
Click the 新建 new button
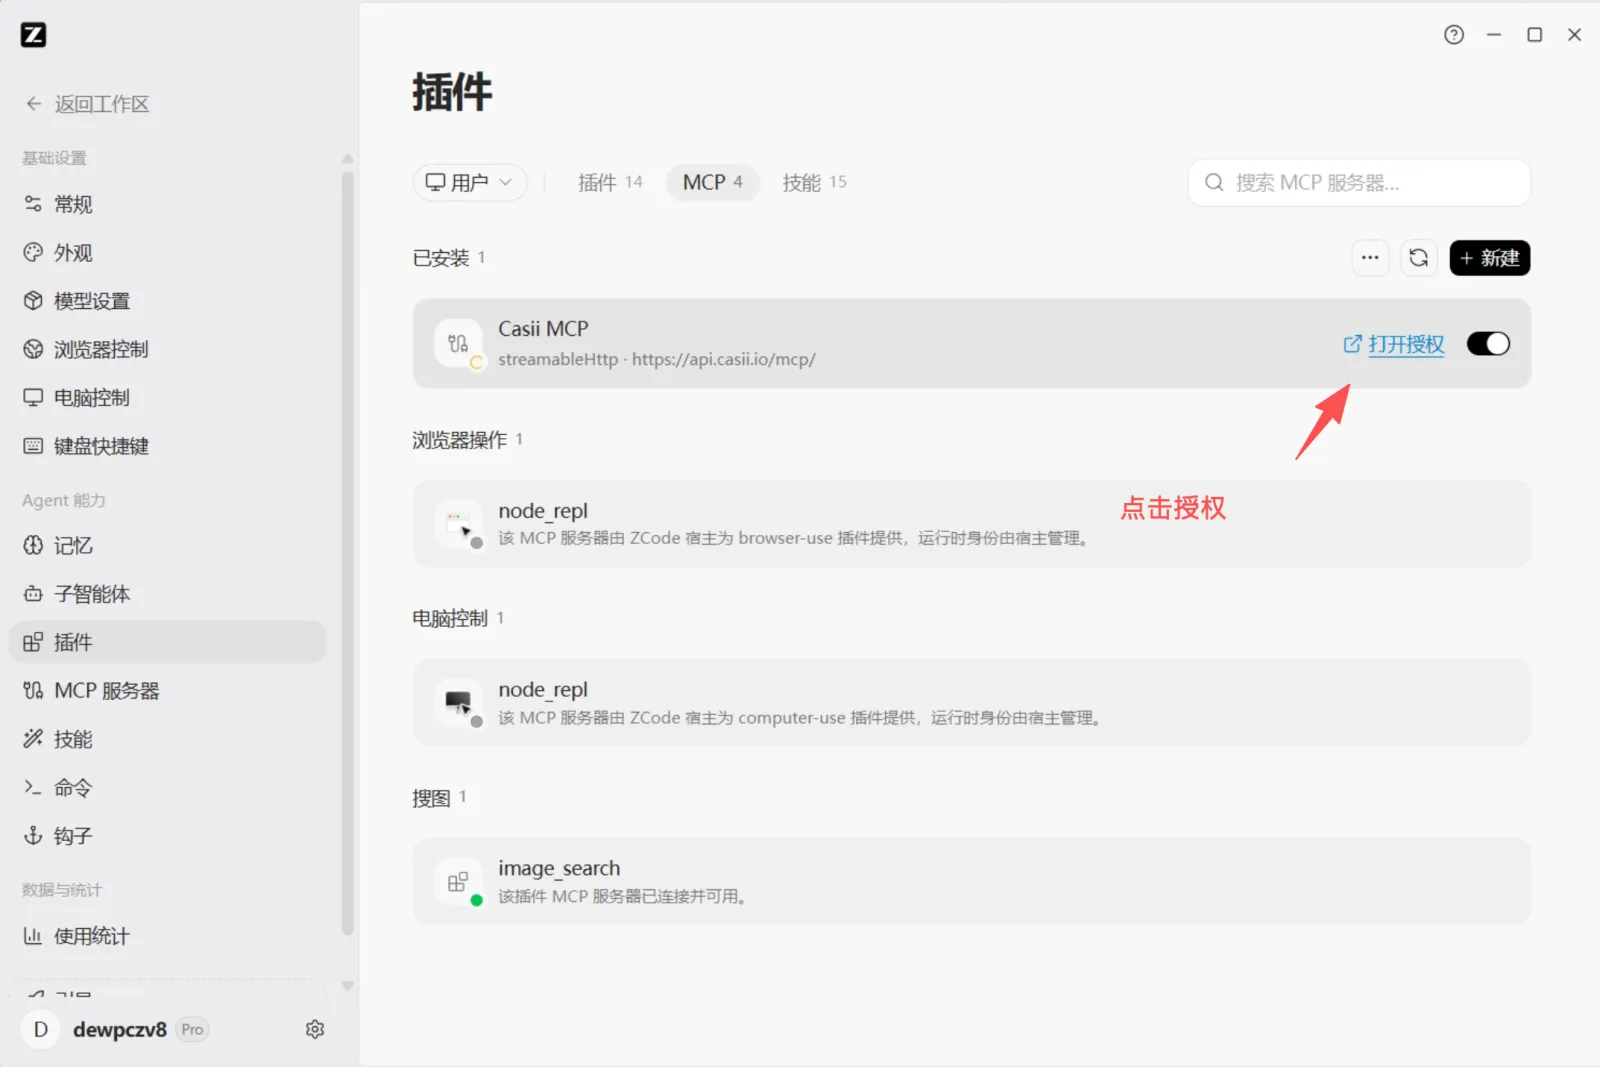(1490, 258)
